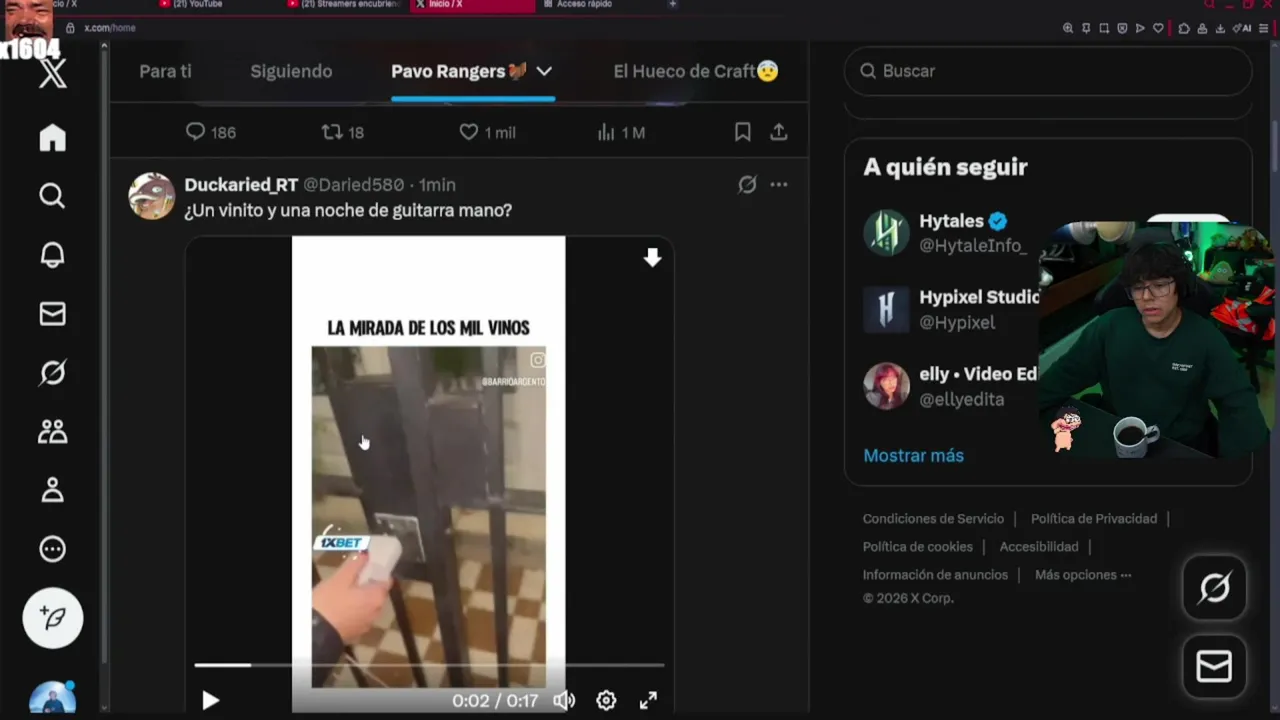This screenshot has height=720, width=1280.
Task: Switch to Streamers encubriendo browser tab
Action: (345, 5)
